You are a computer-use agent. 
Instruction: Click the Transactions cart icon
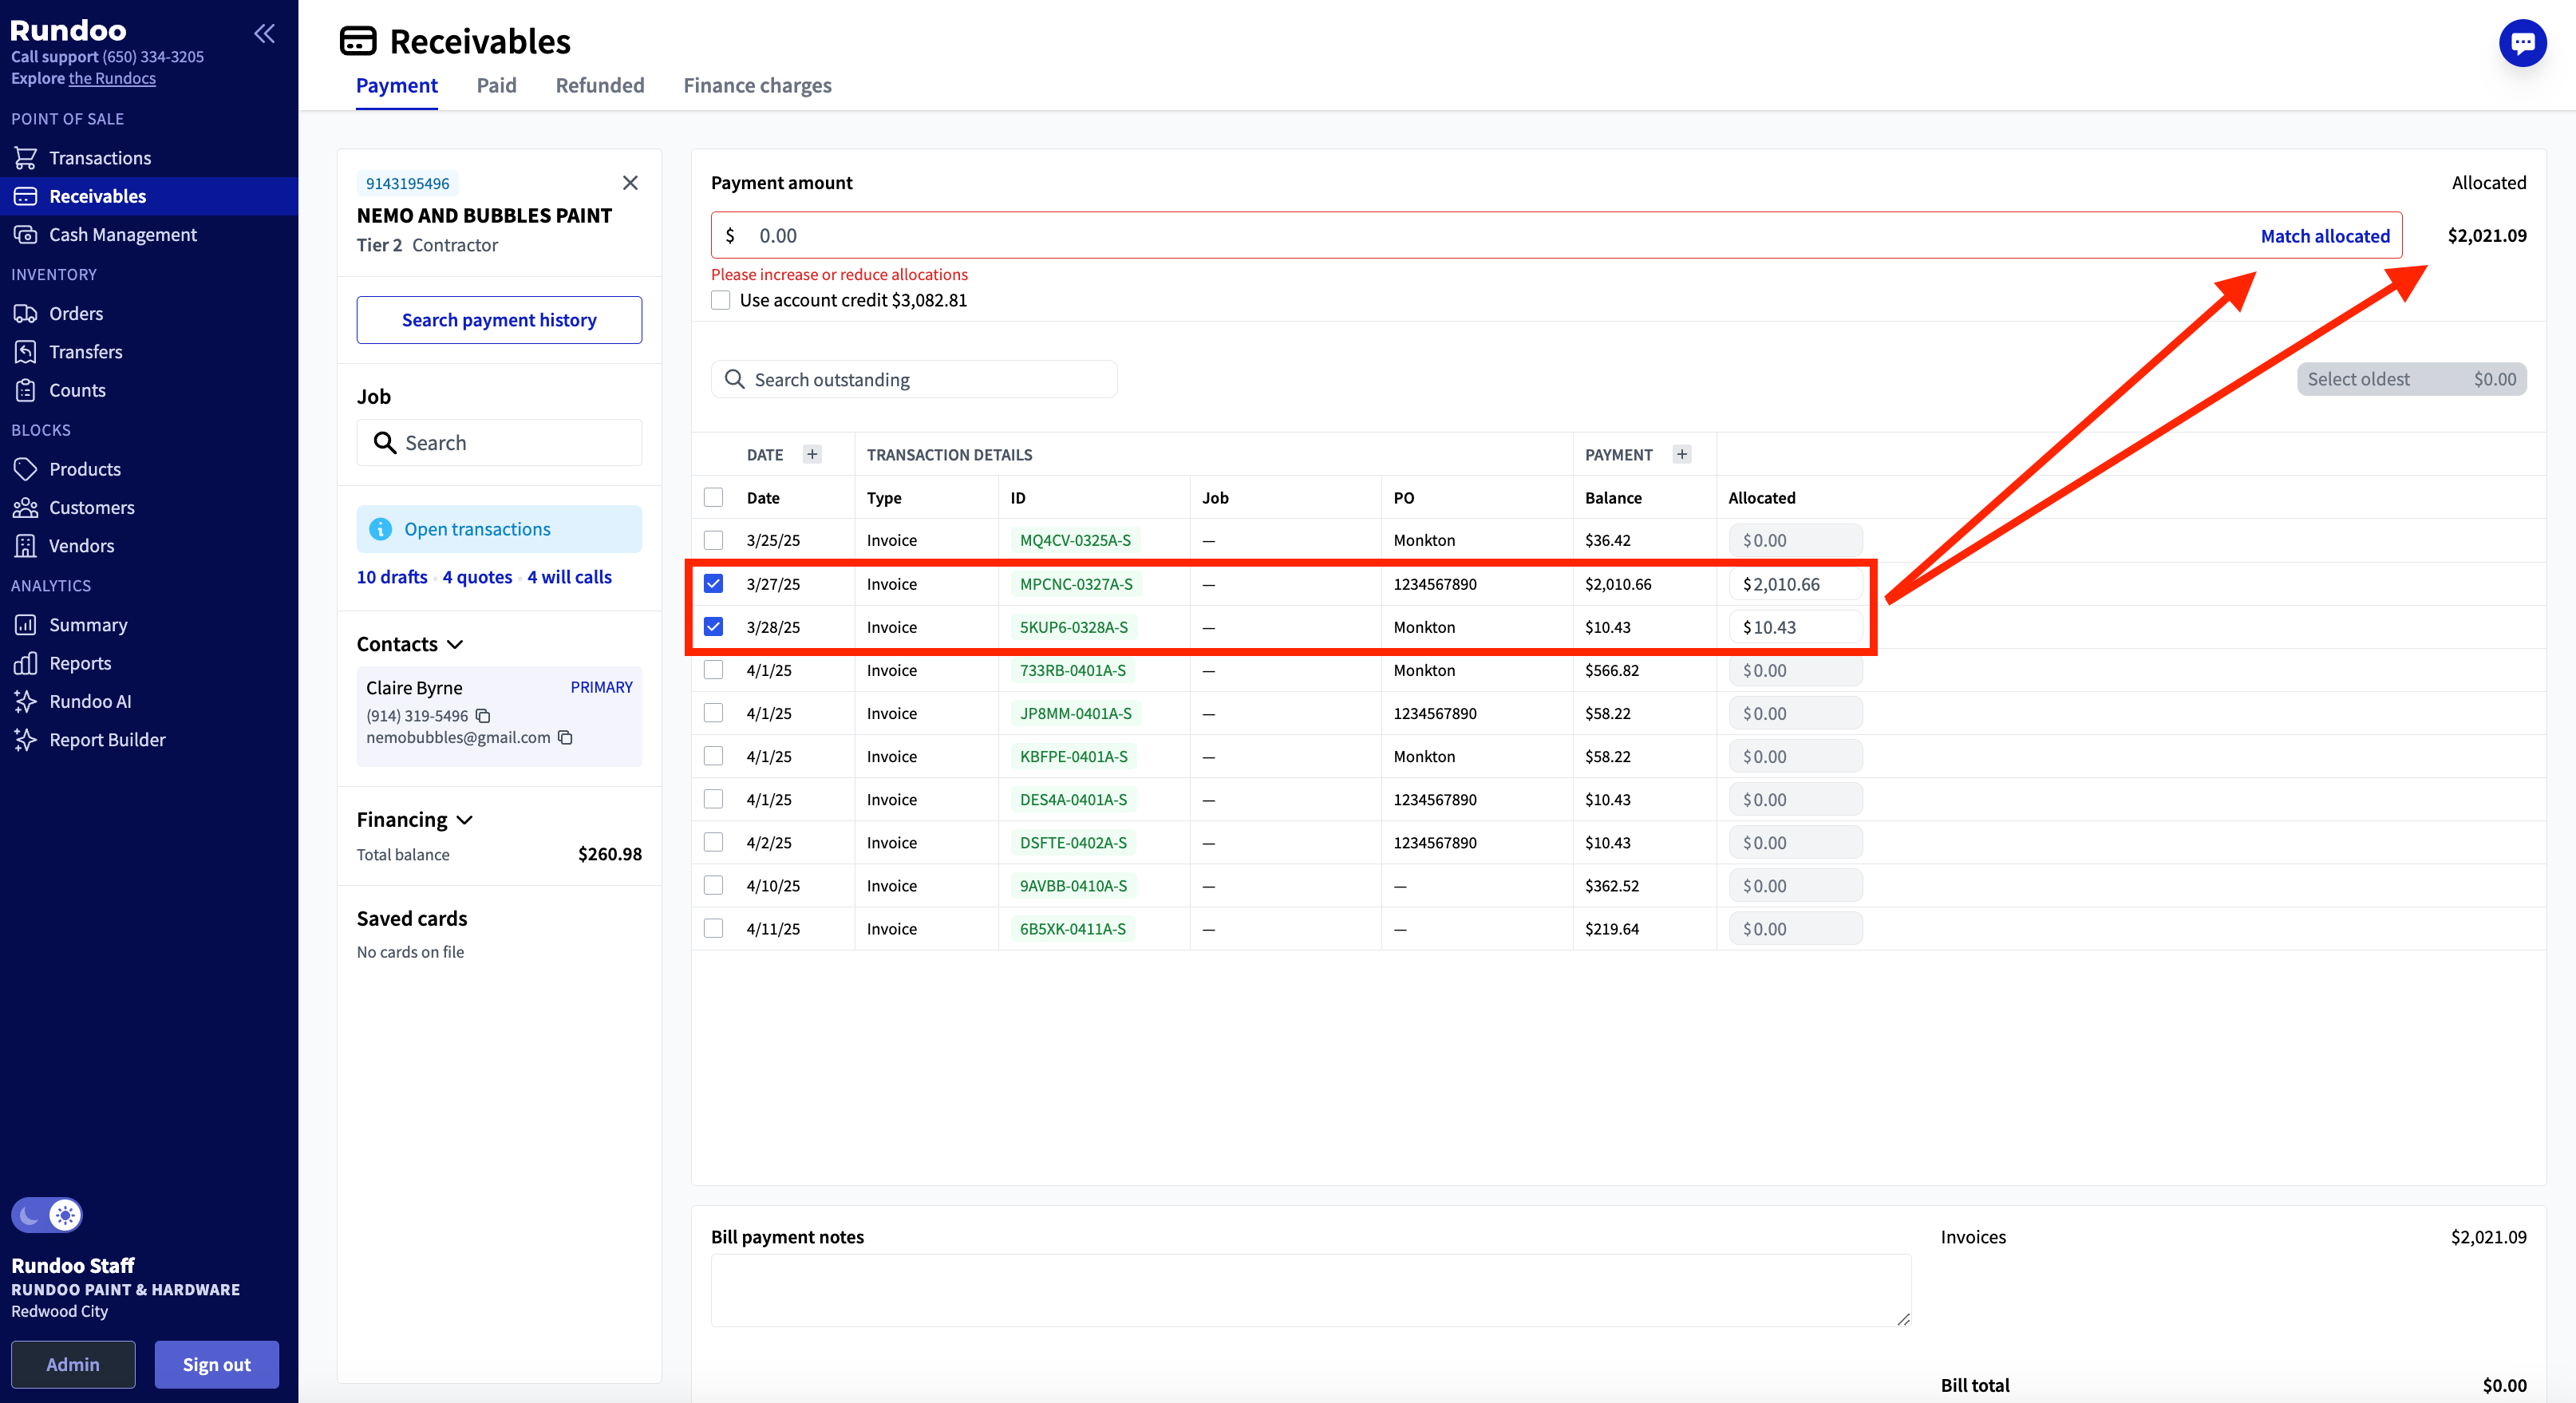(25, 158)
